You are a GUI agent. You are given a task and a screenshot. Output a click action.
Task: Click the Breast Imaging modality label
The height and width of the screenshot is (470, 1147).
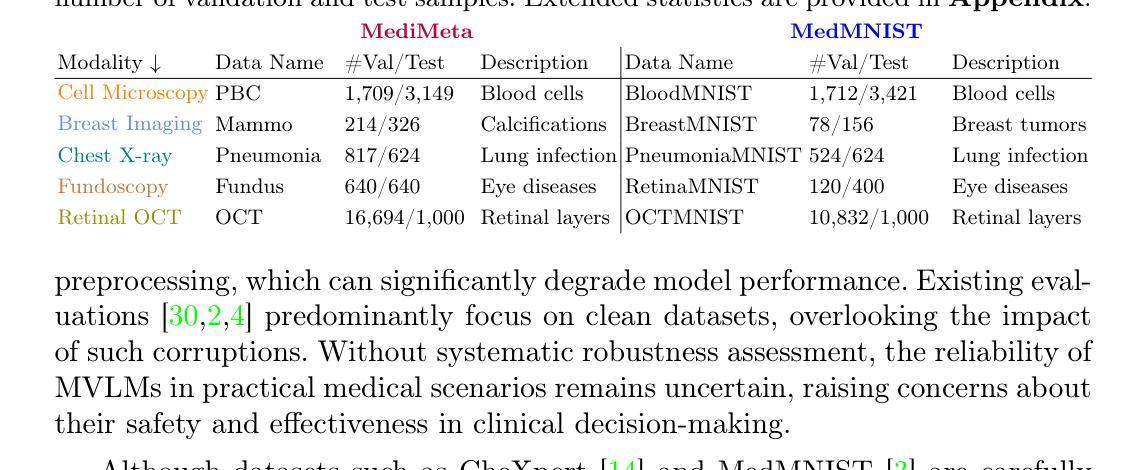(x=129, y=124)
